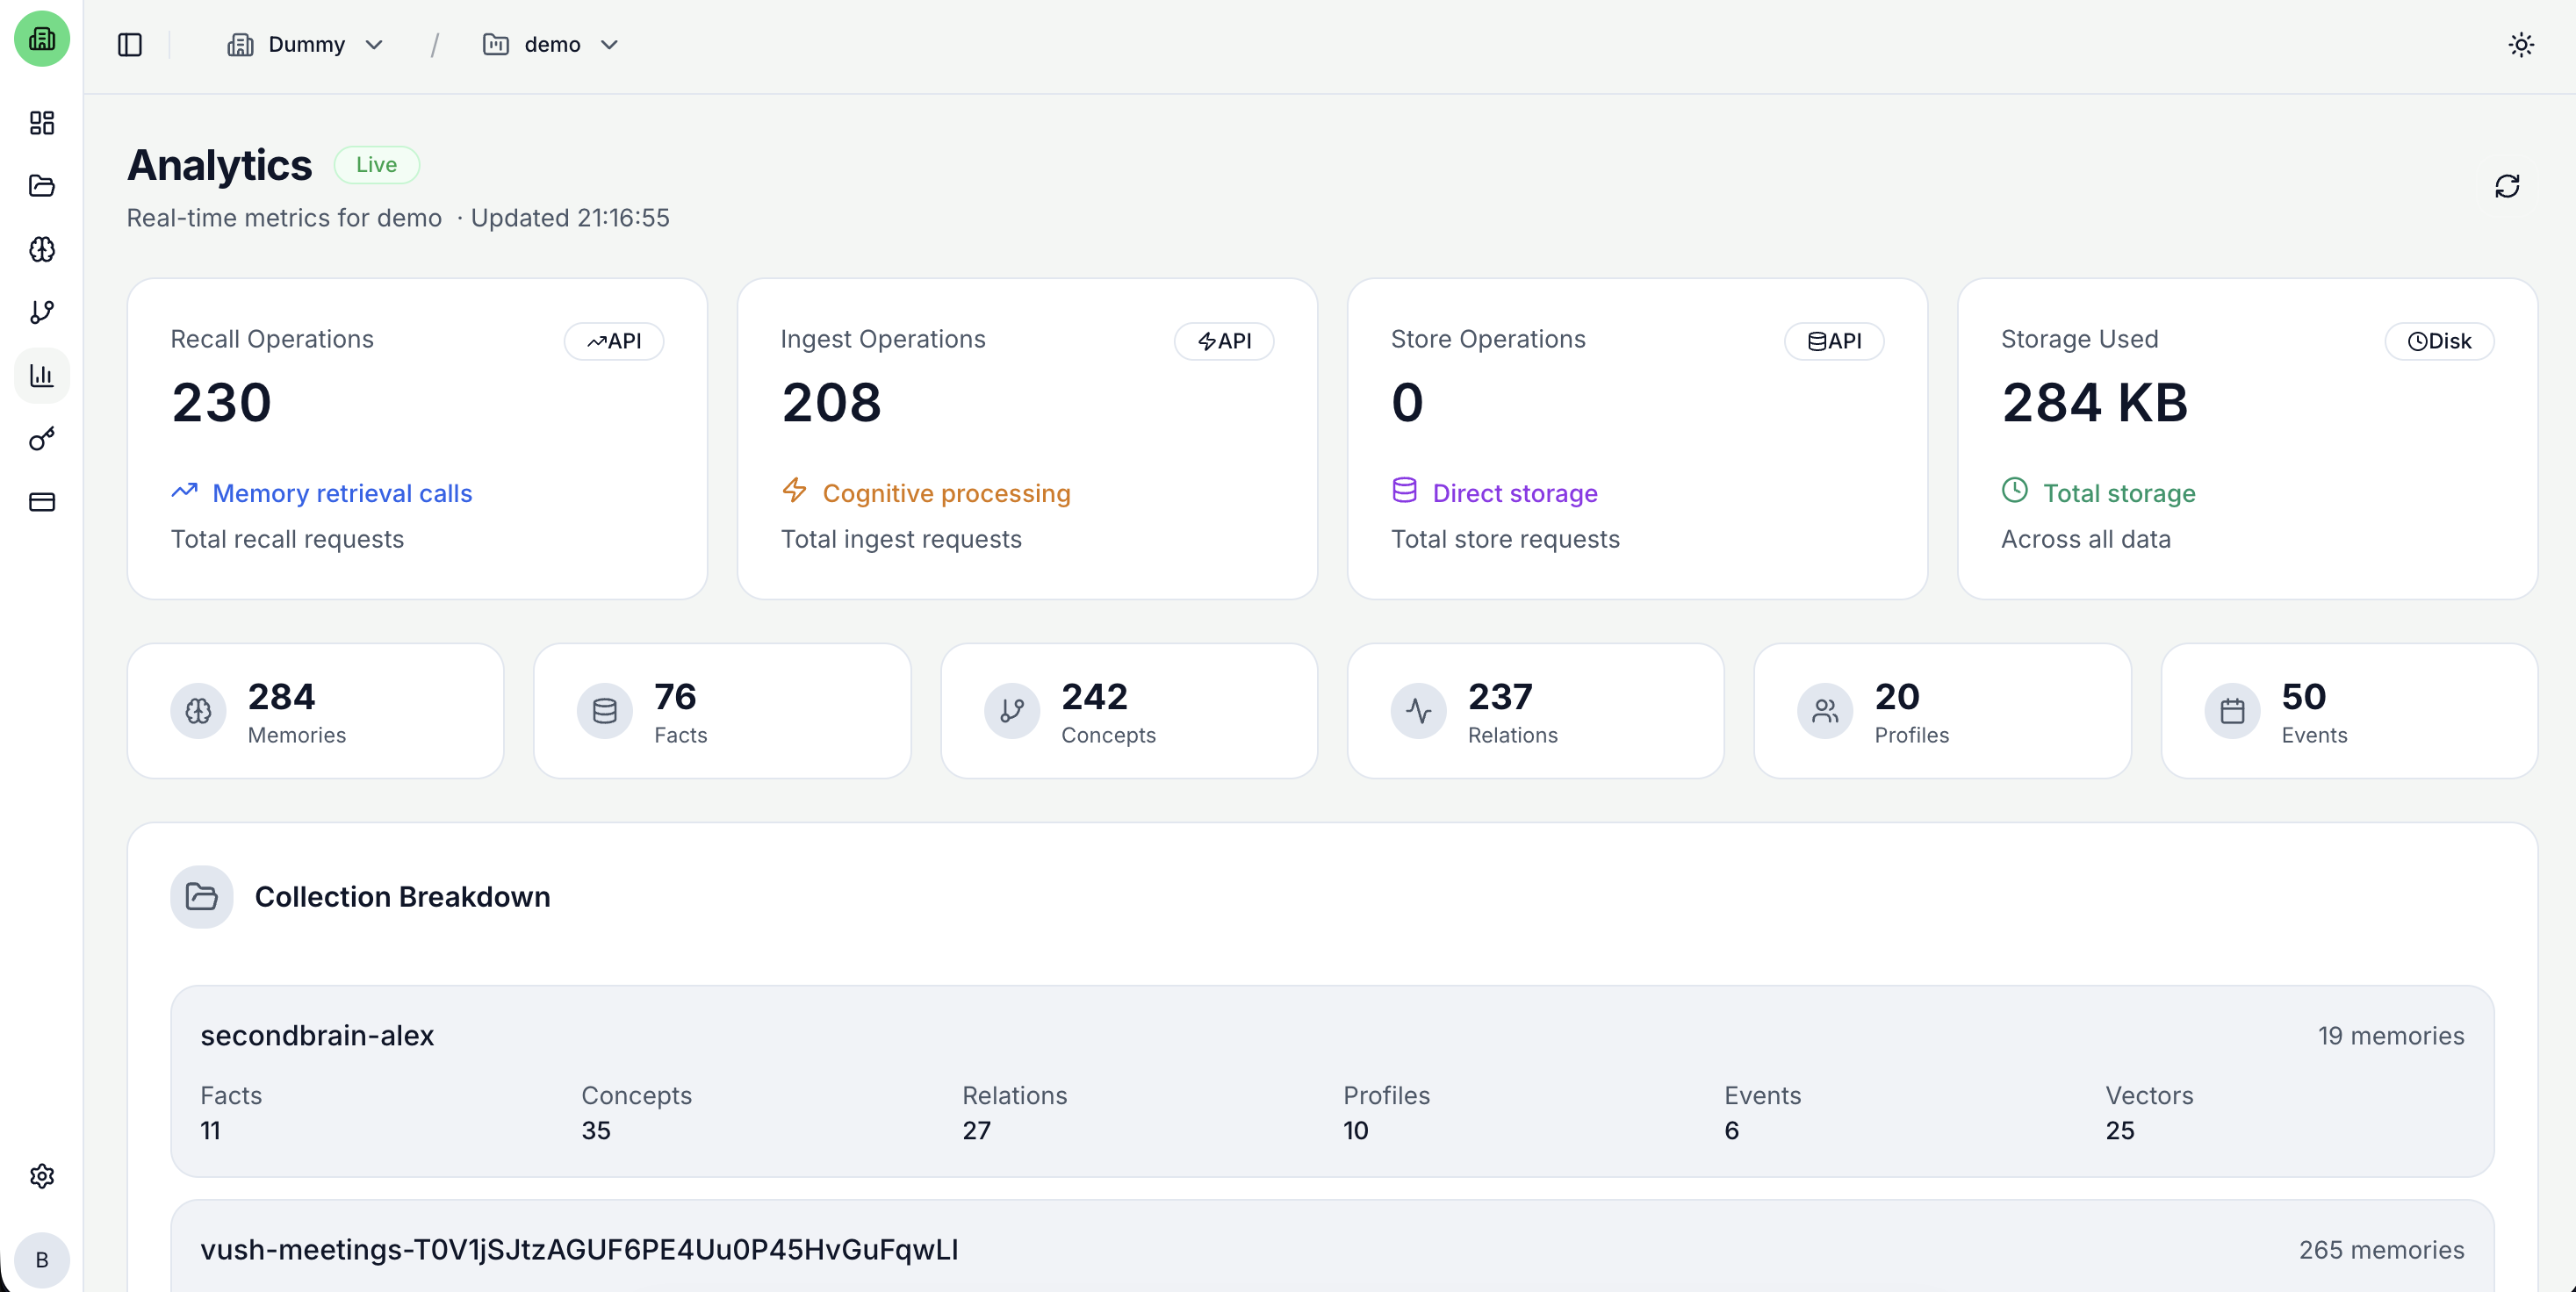This screenshot has width=2576, height=1292.
Task: Open the Relations graph icon in sidebar
Action: pos(41,312)
